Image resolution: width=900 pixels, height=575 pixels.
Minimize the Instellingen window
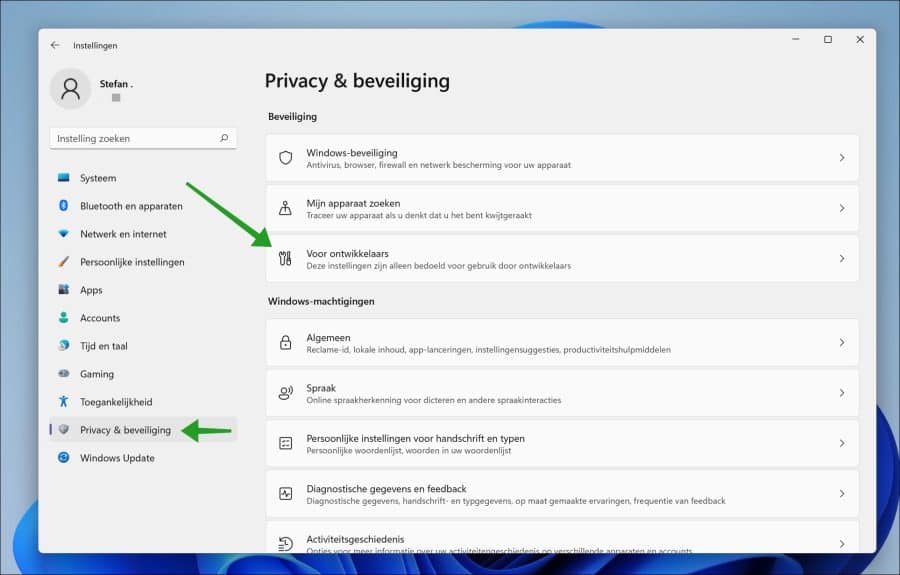tap(796, 40)
